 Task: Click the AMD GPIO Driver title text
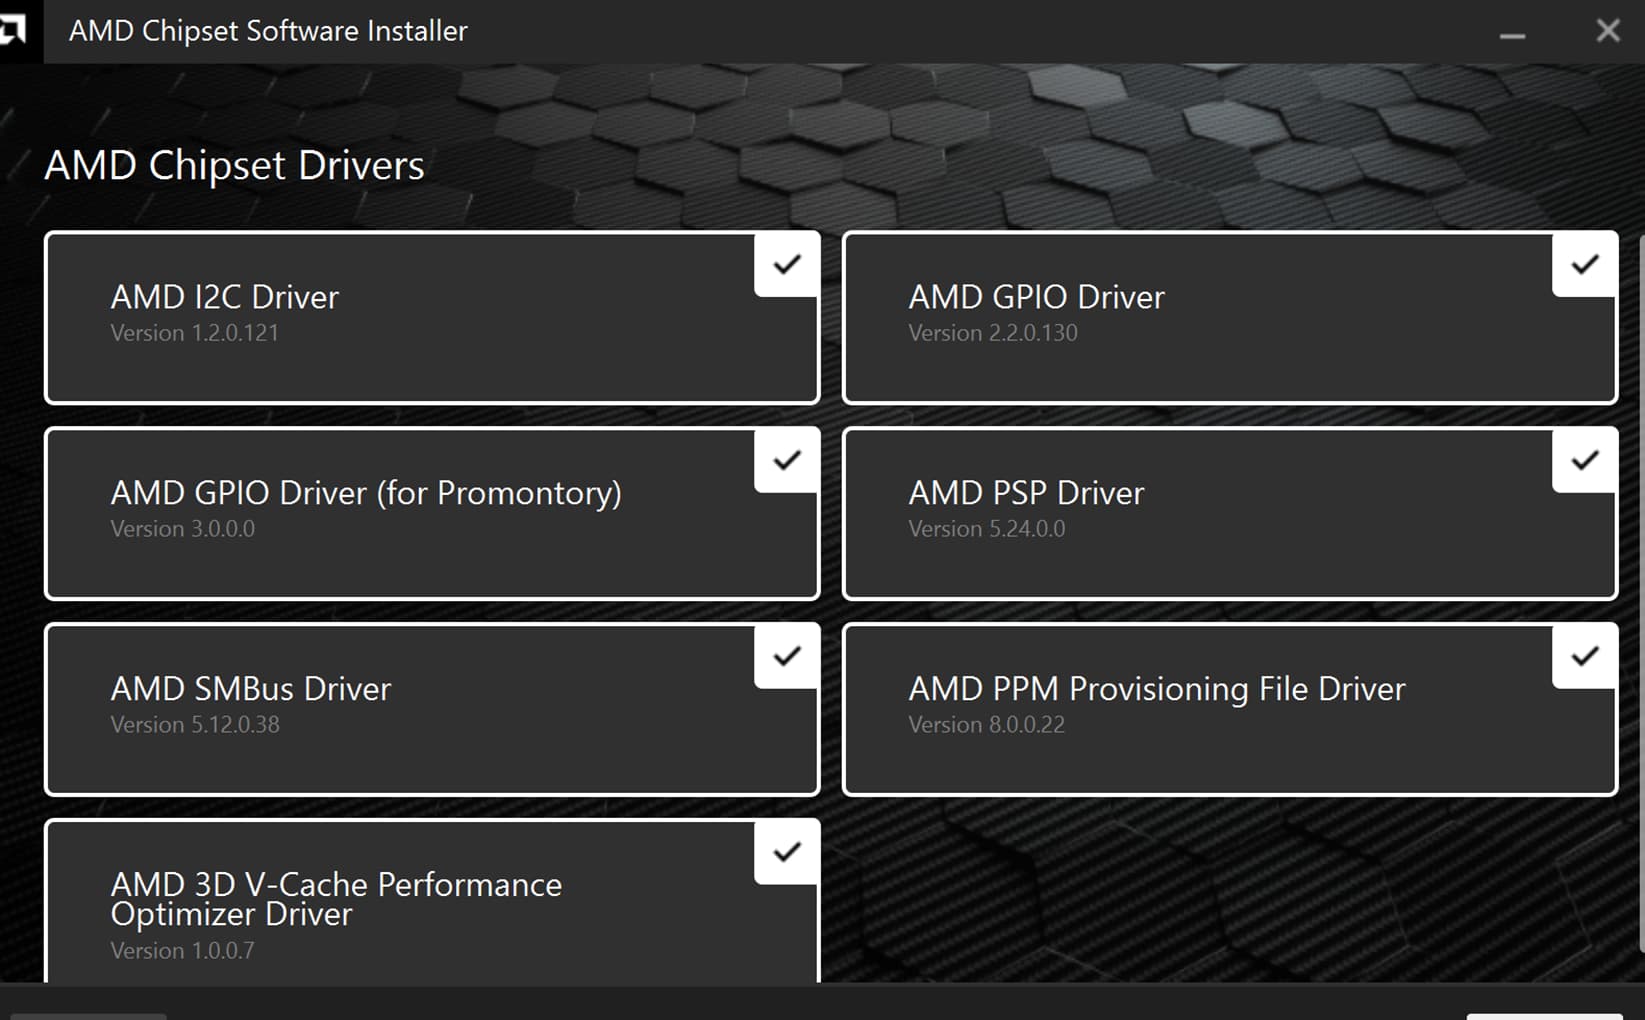pyautogui.click(x=1036, y=297)
